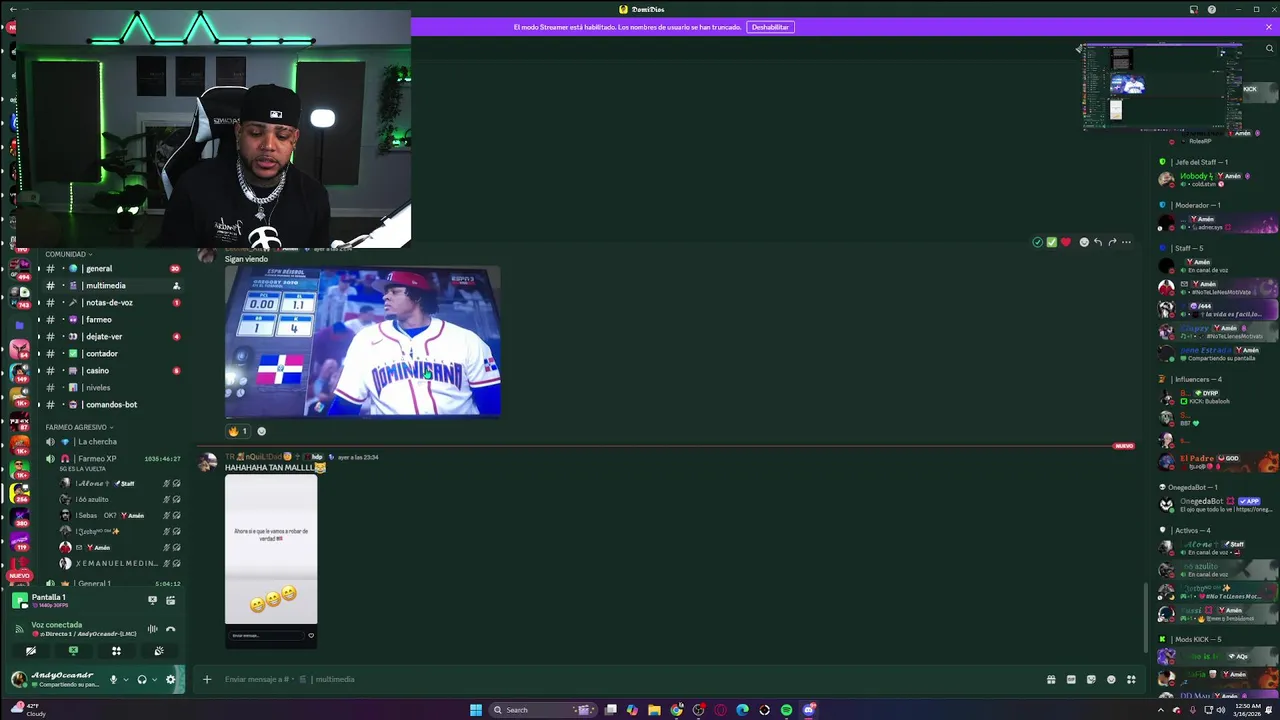Open the GIF picker

1071,679
